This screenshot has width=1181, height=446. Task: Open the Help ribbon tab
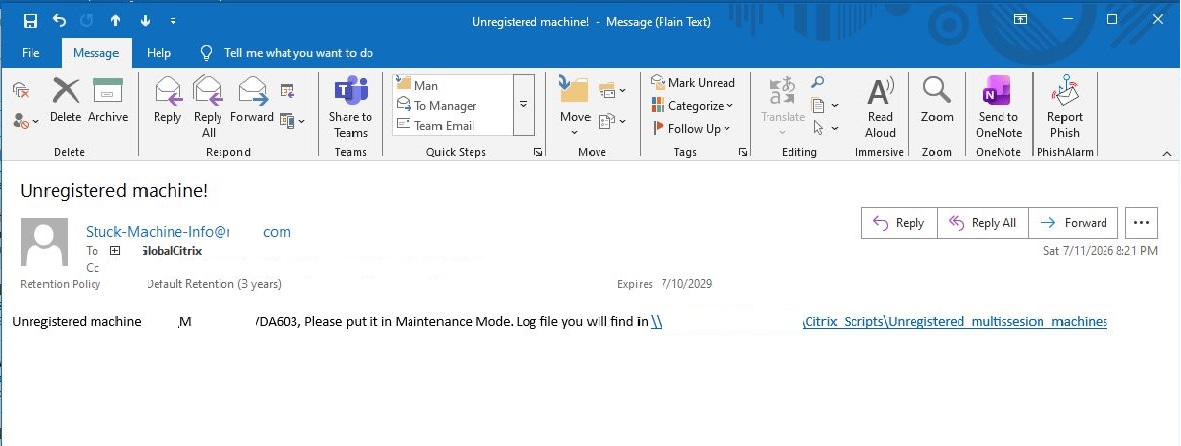click(x=159, y=53)
